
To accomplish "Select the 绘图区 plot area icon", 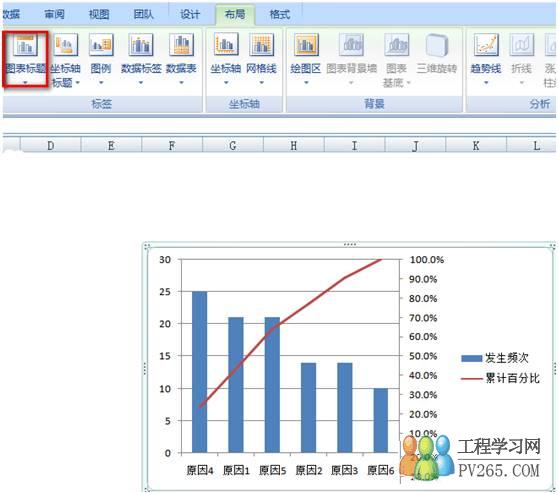I will tap(306, 45).
